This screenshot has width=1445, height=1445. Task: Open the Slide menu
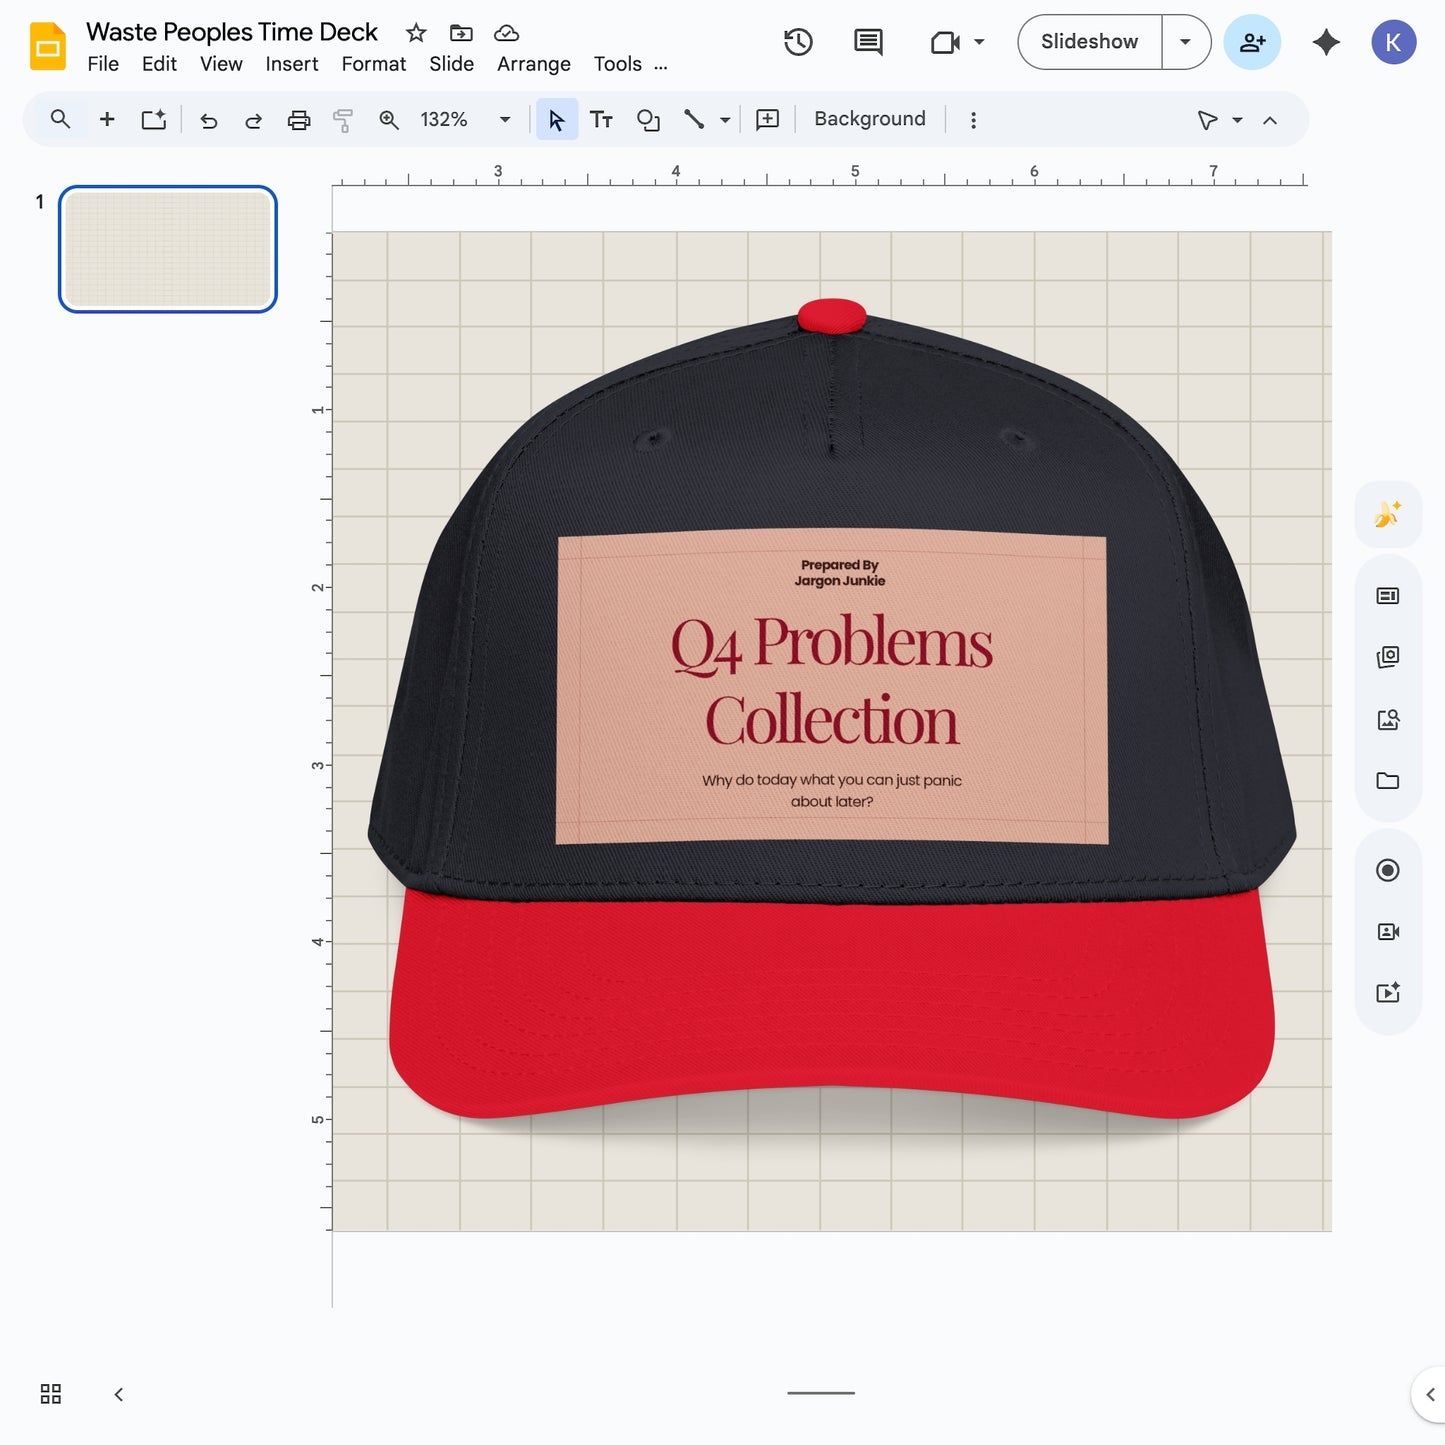click(451, 64)
